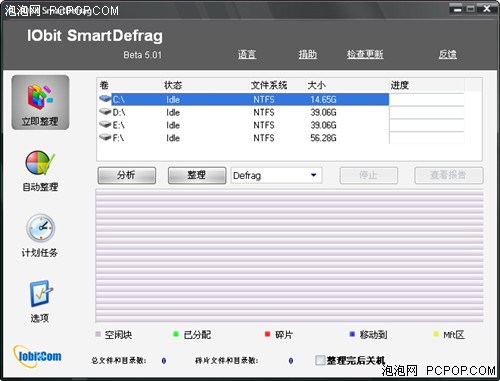Click the 捐助 donate link
The height and width of the screenshot is (381, 500).
308,54
